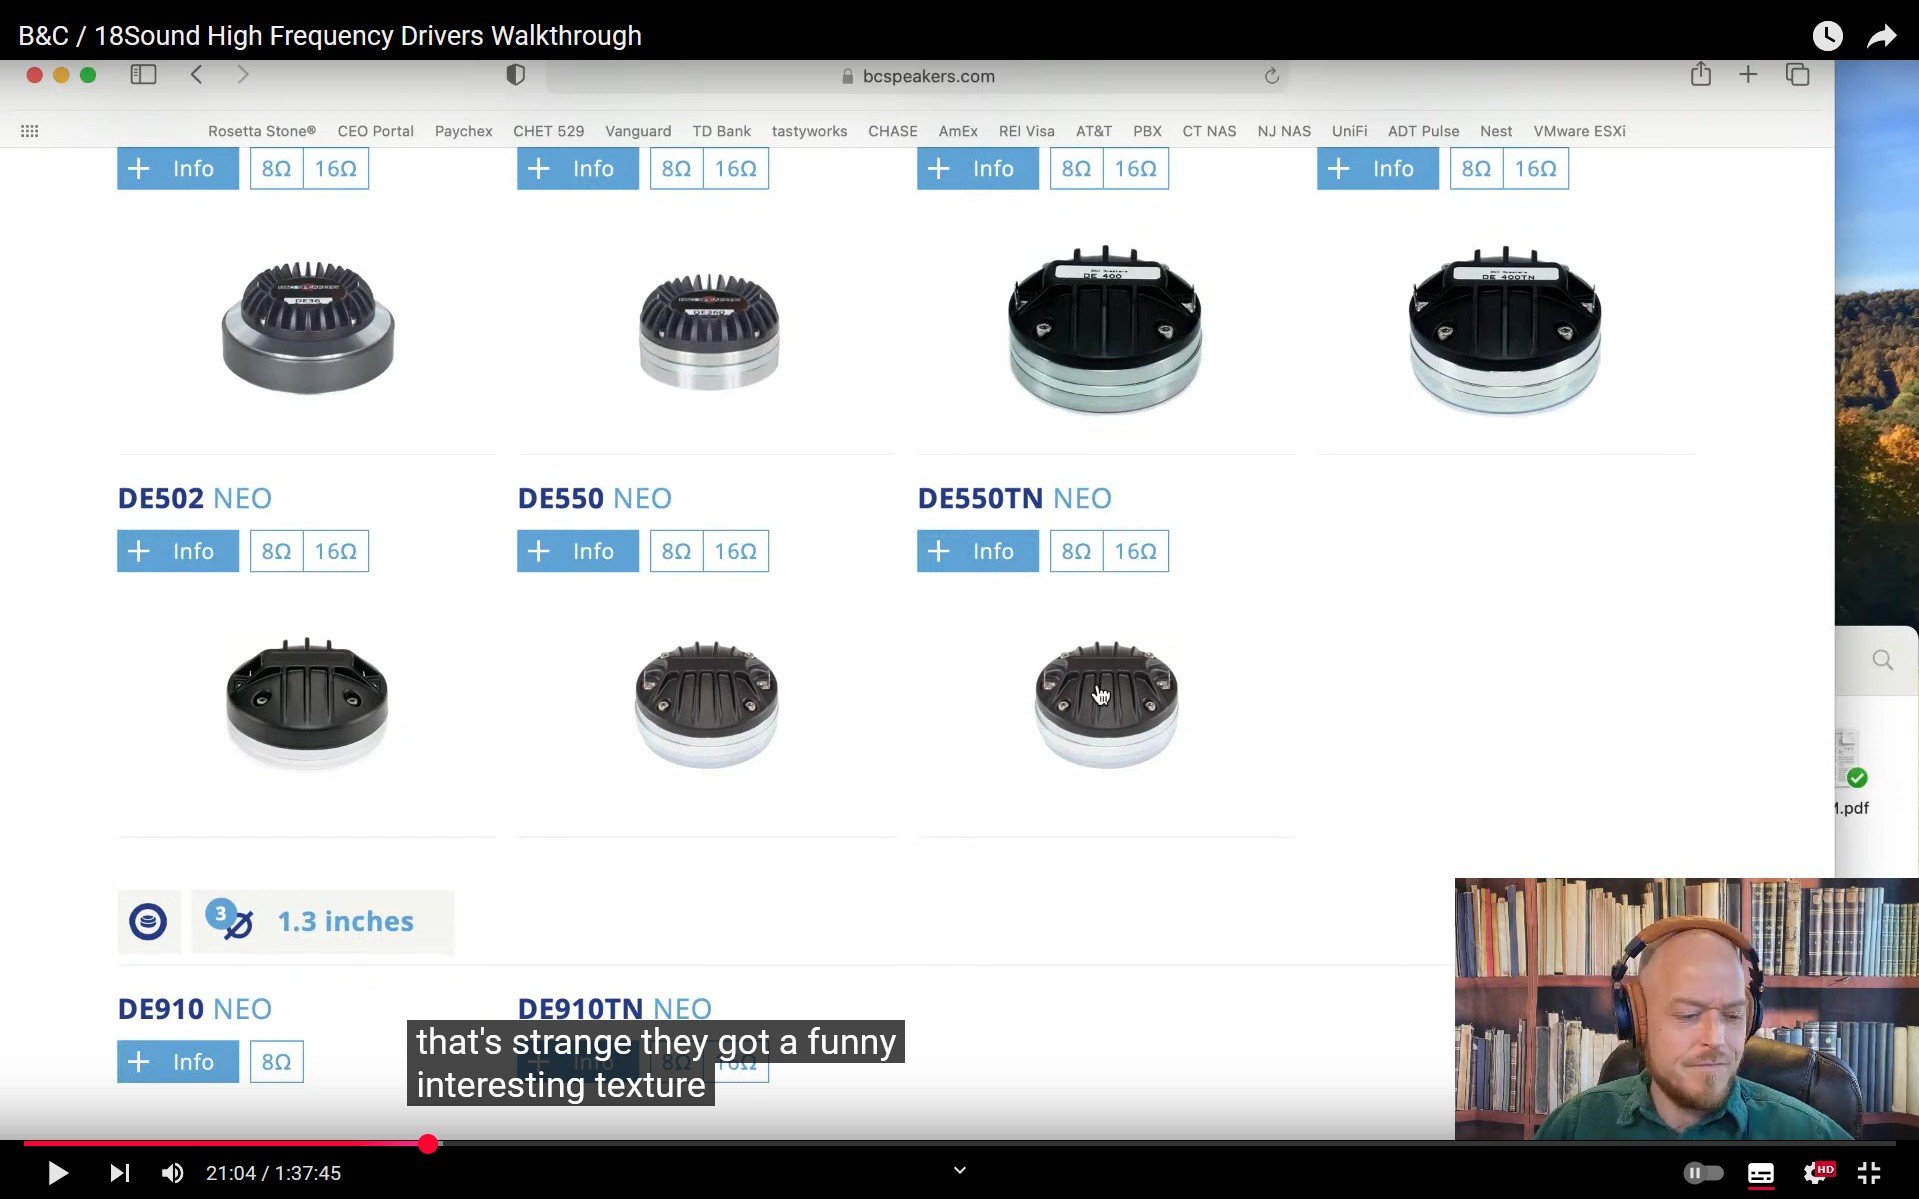This screenshot has width=1919, height=1199.
Task: Click the compression driver category icon
Action: (x=148, y=921)
